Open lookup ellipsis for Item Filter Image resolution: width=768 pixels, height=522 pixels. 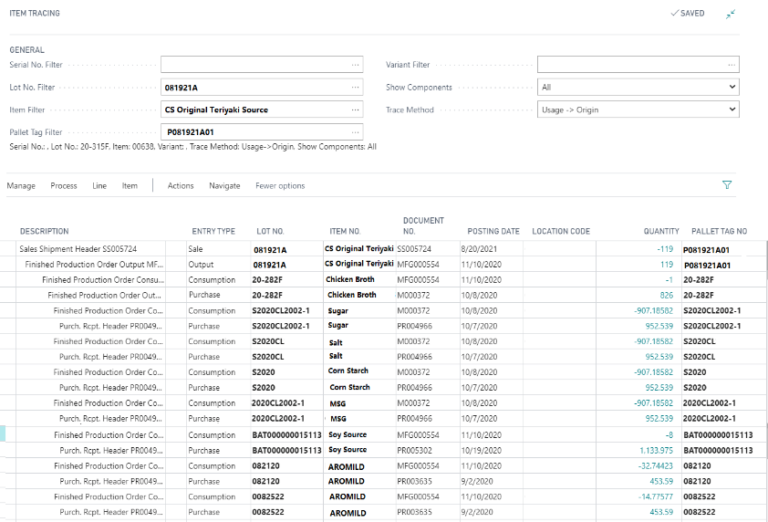[x=355, y=109]
